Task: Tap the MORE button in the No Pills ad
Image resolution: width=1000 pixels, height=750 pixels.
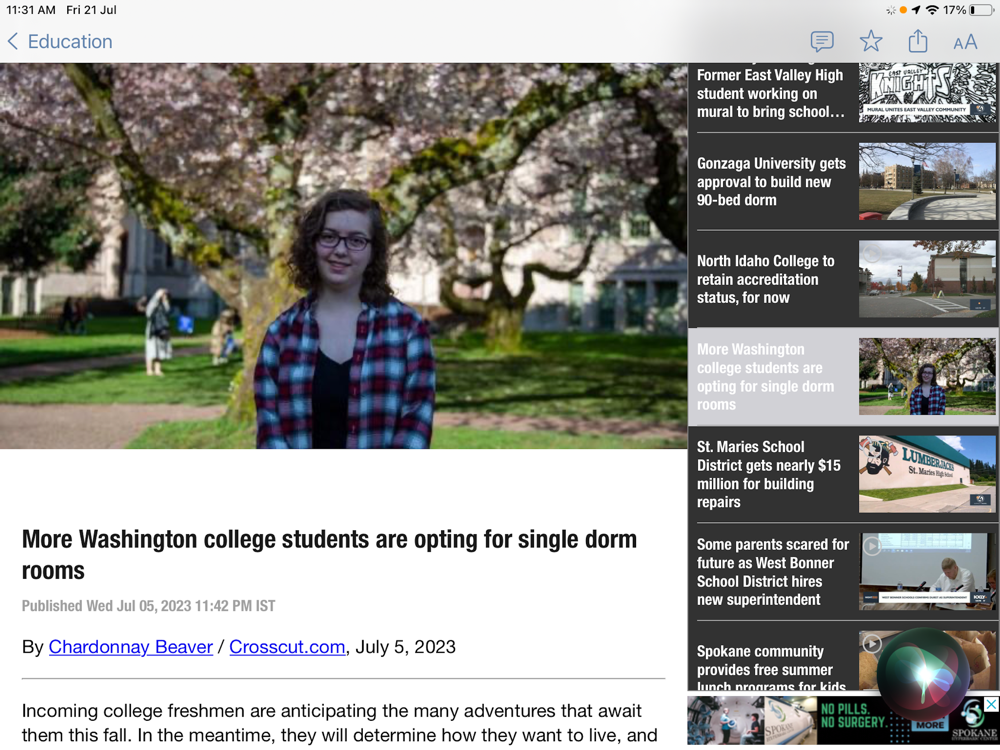Action: pos(929,725)
